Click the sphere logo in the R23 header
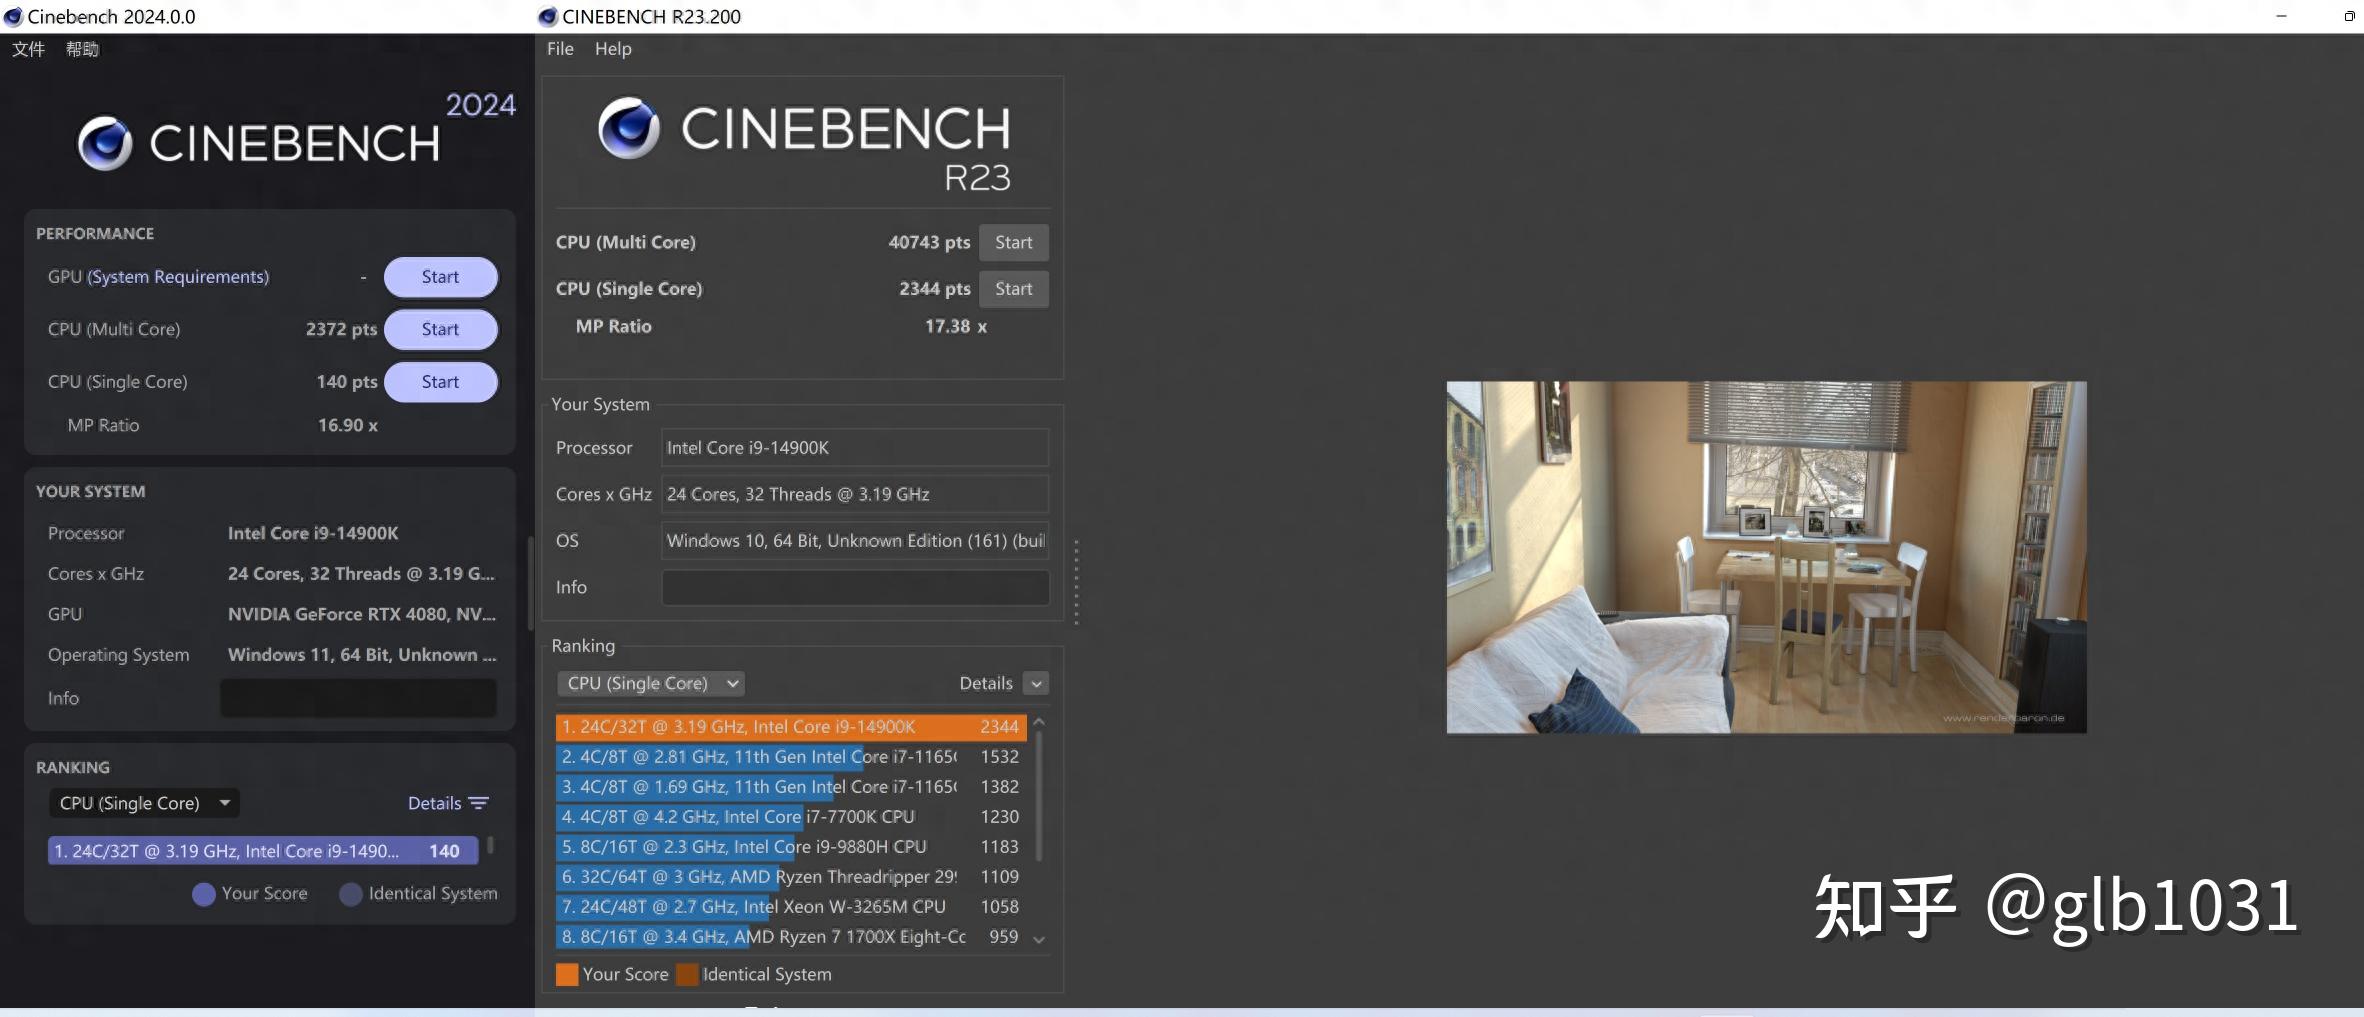The image size is (2364, 1017). point(629,128)
